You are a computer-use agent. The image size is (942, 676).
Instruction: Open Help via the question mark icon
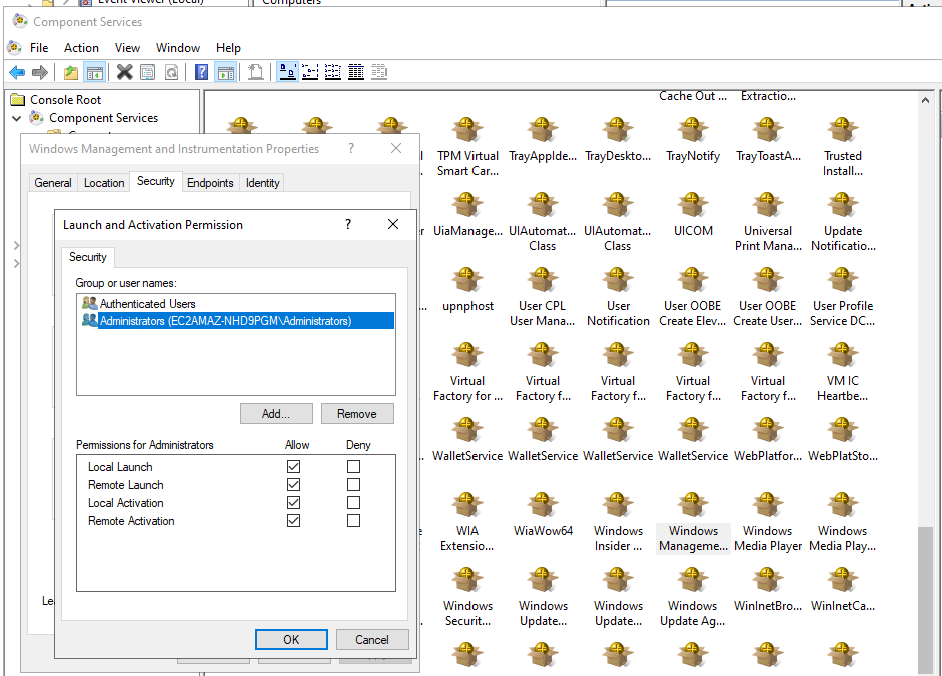click(201, 72)
